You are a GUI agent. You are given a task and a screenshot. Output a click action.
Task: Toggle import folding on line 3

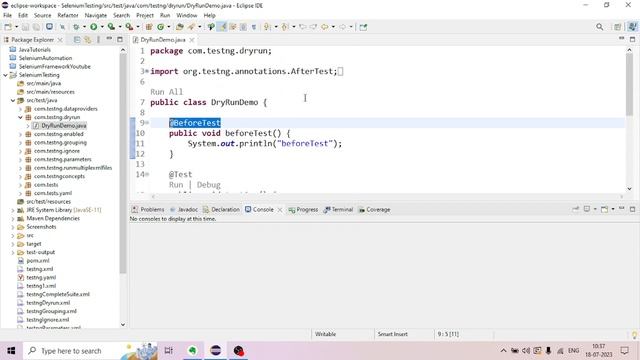147,71
